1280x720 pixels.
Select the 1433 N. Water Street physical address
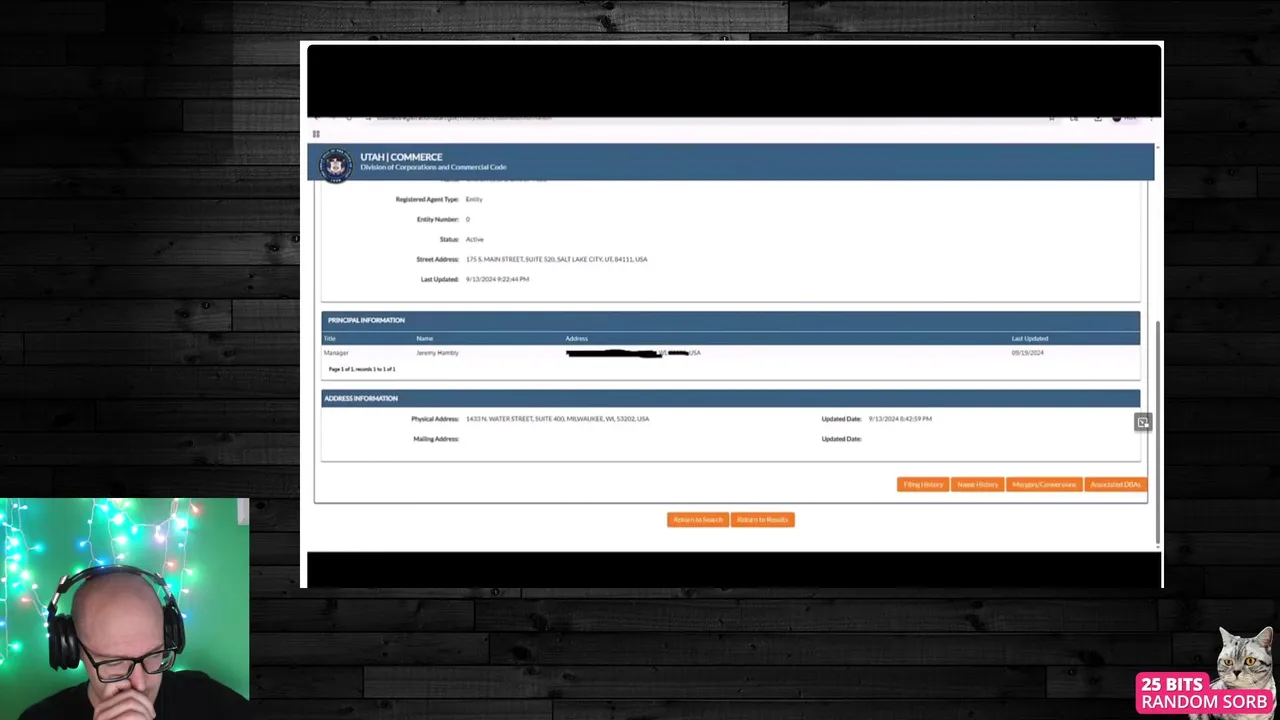point(557,419)
